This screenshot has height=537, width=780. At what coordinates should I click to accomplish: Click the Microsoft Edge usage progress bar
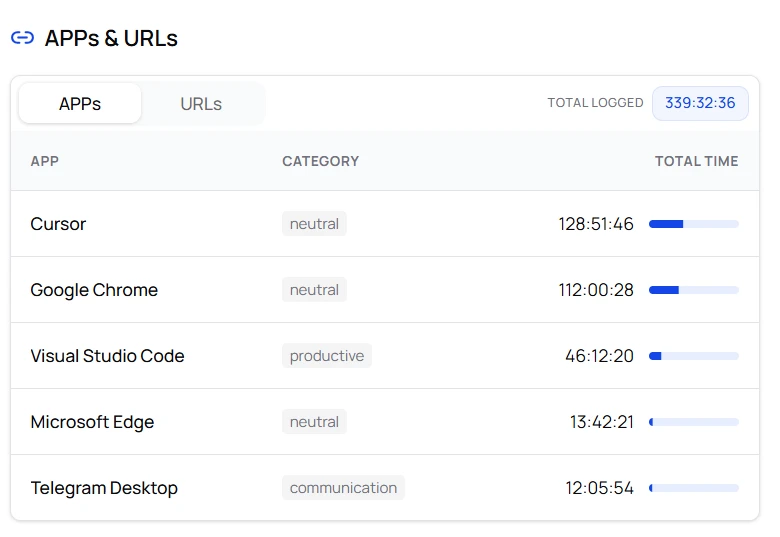[694, 422]
